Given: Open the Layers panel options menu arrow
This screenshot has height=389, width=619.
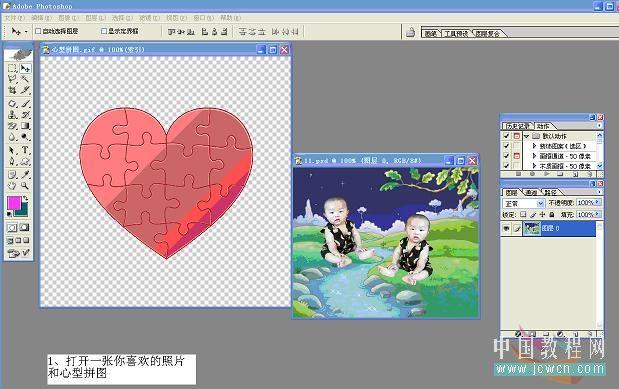Looking at the screenshot, I should tap(600, 192).
